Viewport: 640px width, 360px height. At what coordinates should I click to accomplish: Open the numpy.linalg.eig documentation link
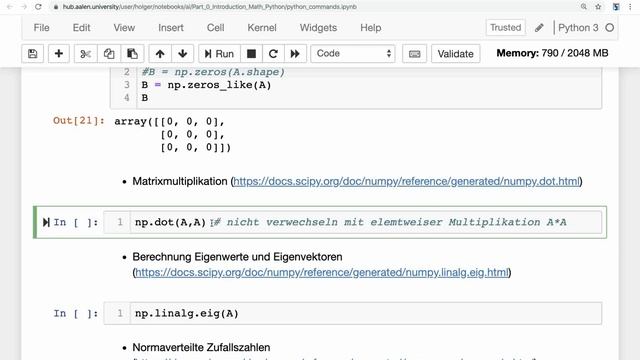click(322, 272)
